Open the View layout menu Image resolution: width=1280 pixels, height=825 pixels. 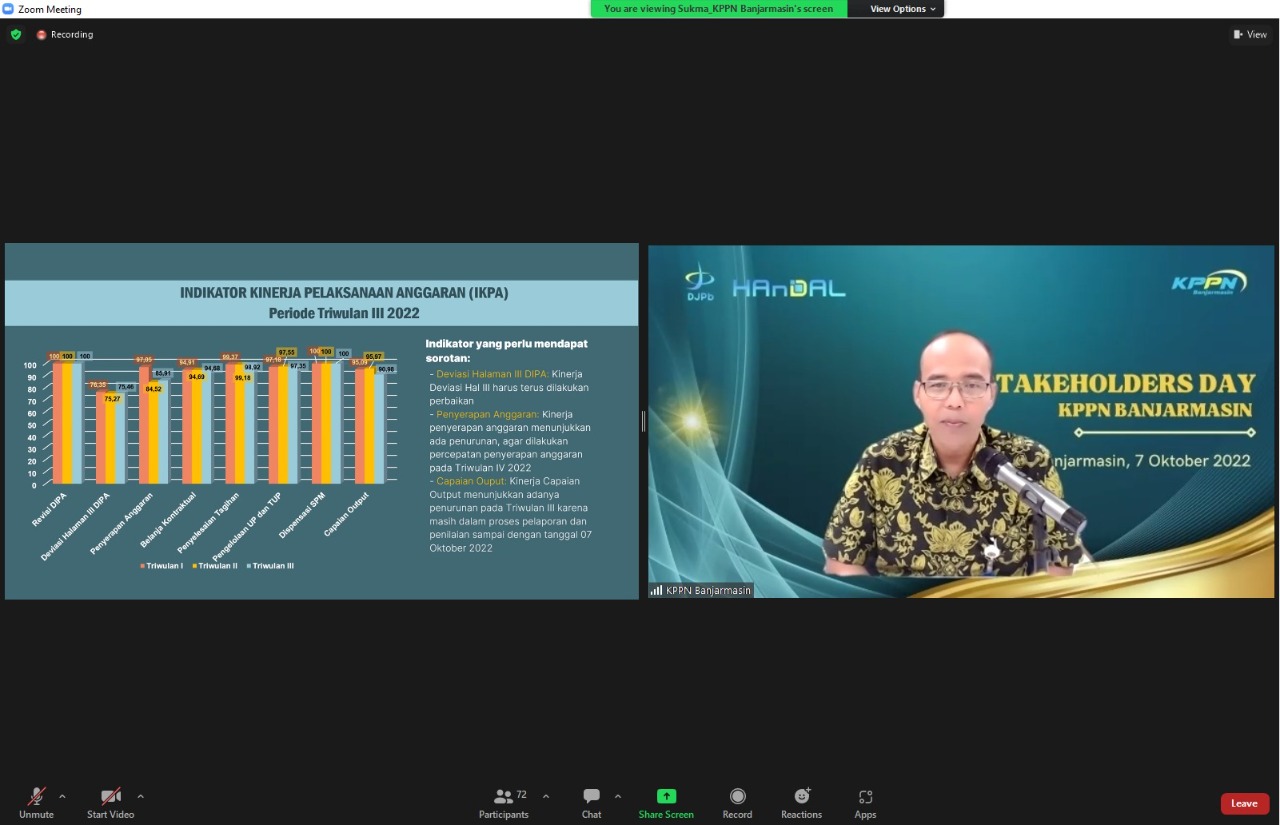(x=1250, y=34)
